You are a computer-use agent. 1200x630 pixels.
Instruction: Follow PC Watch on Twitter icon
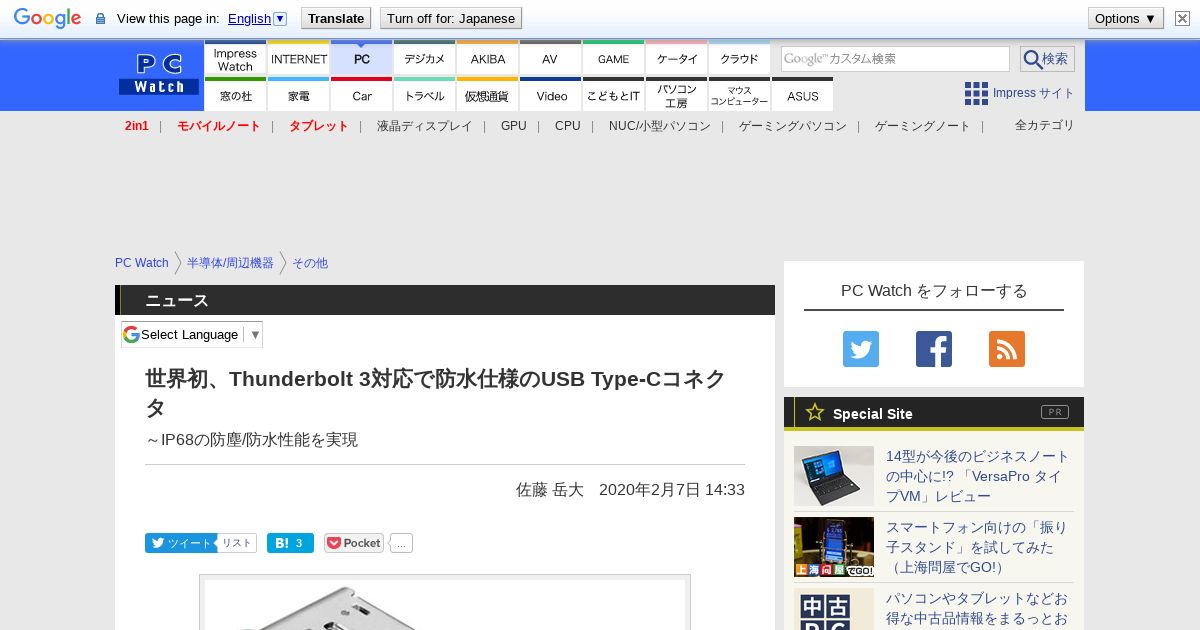[x=861, y=349]
